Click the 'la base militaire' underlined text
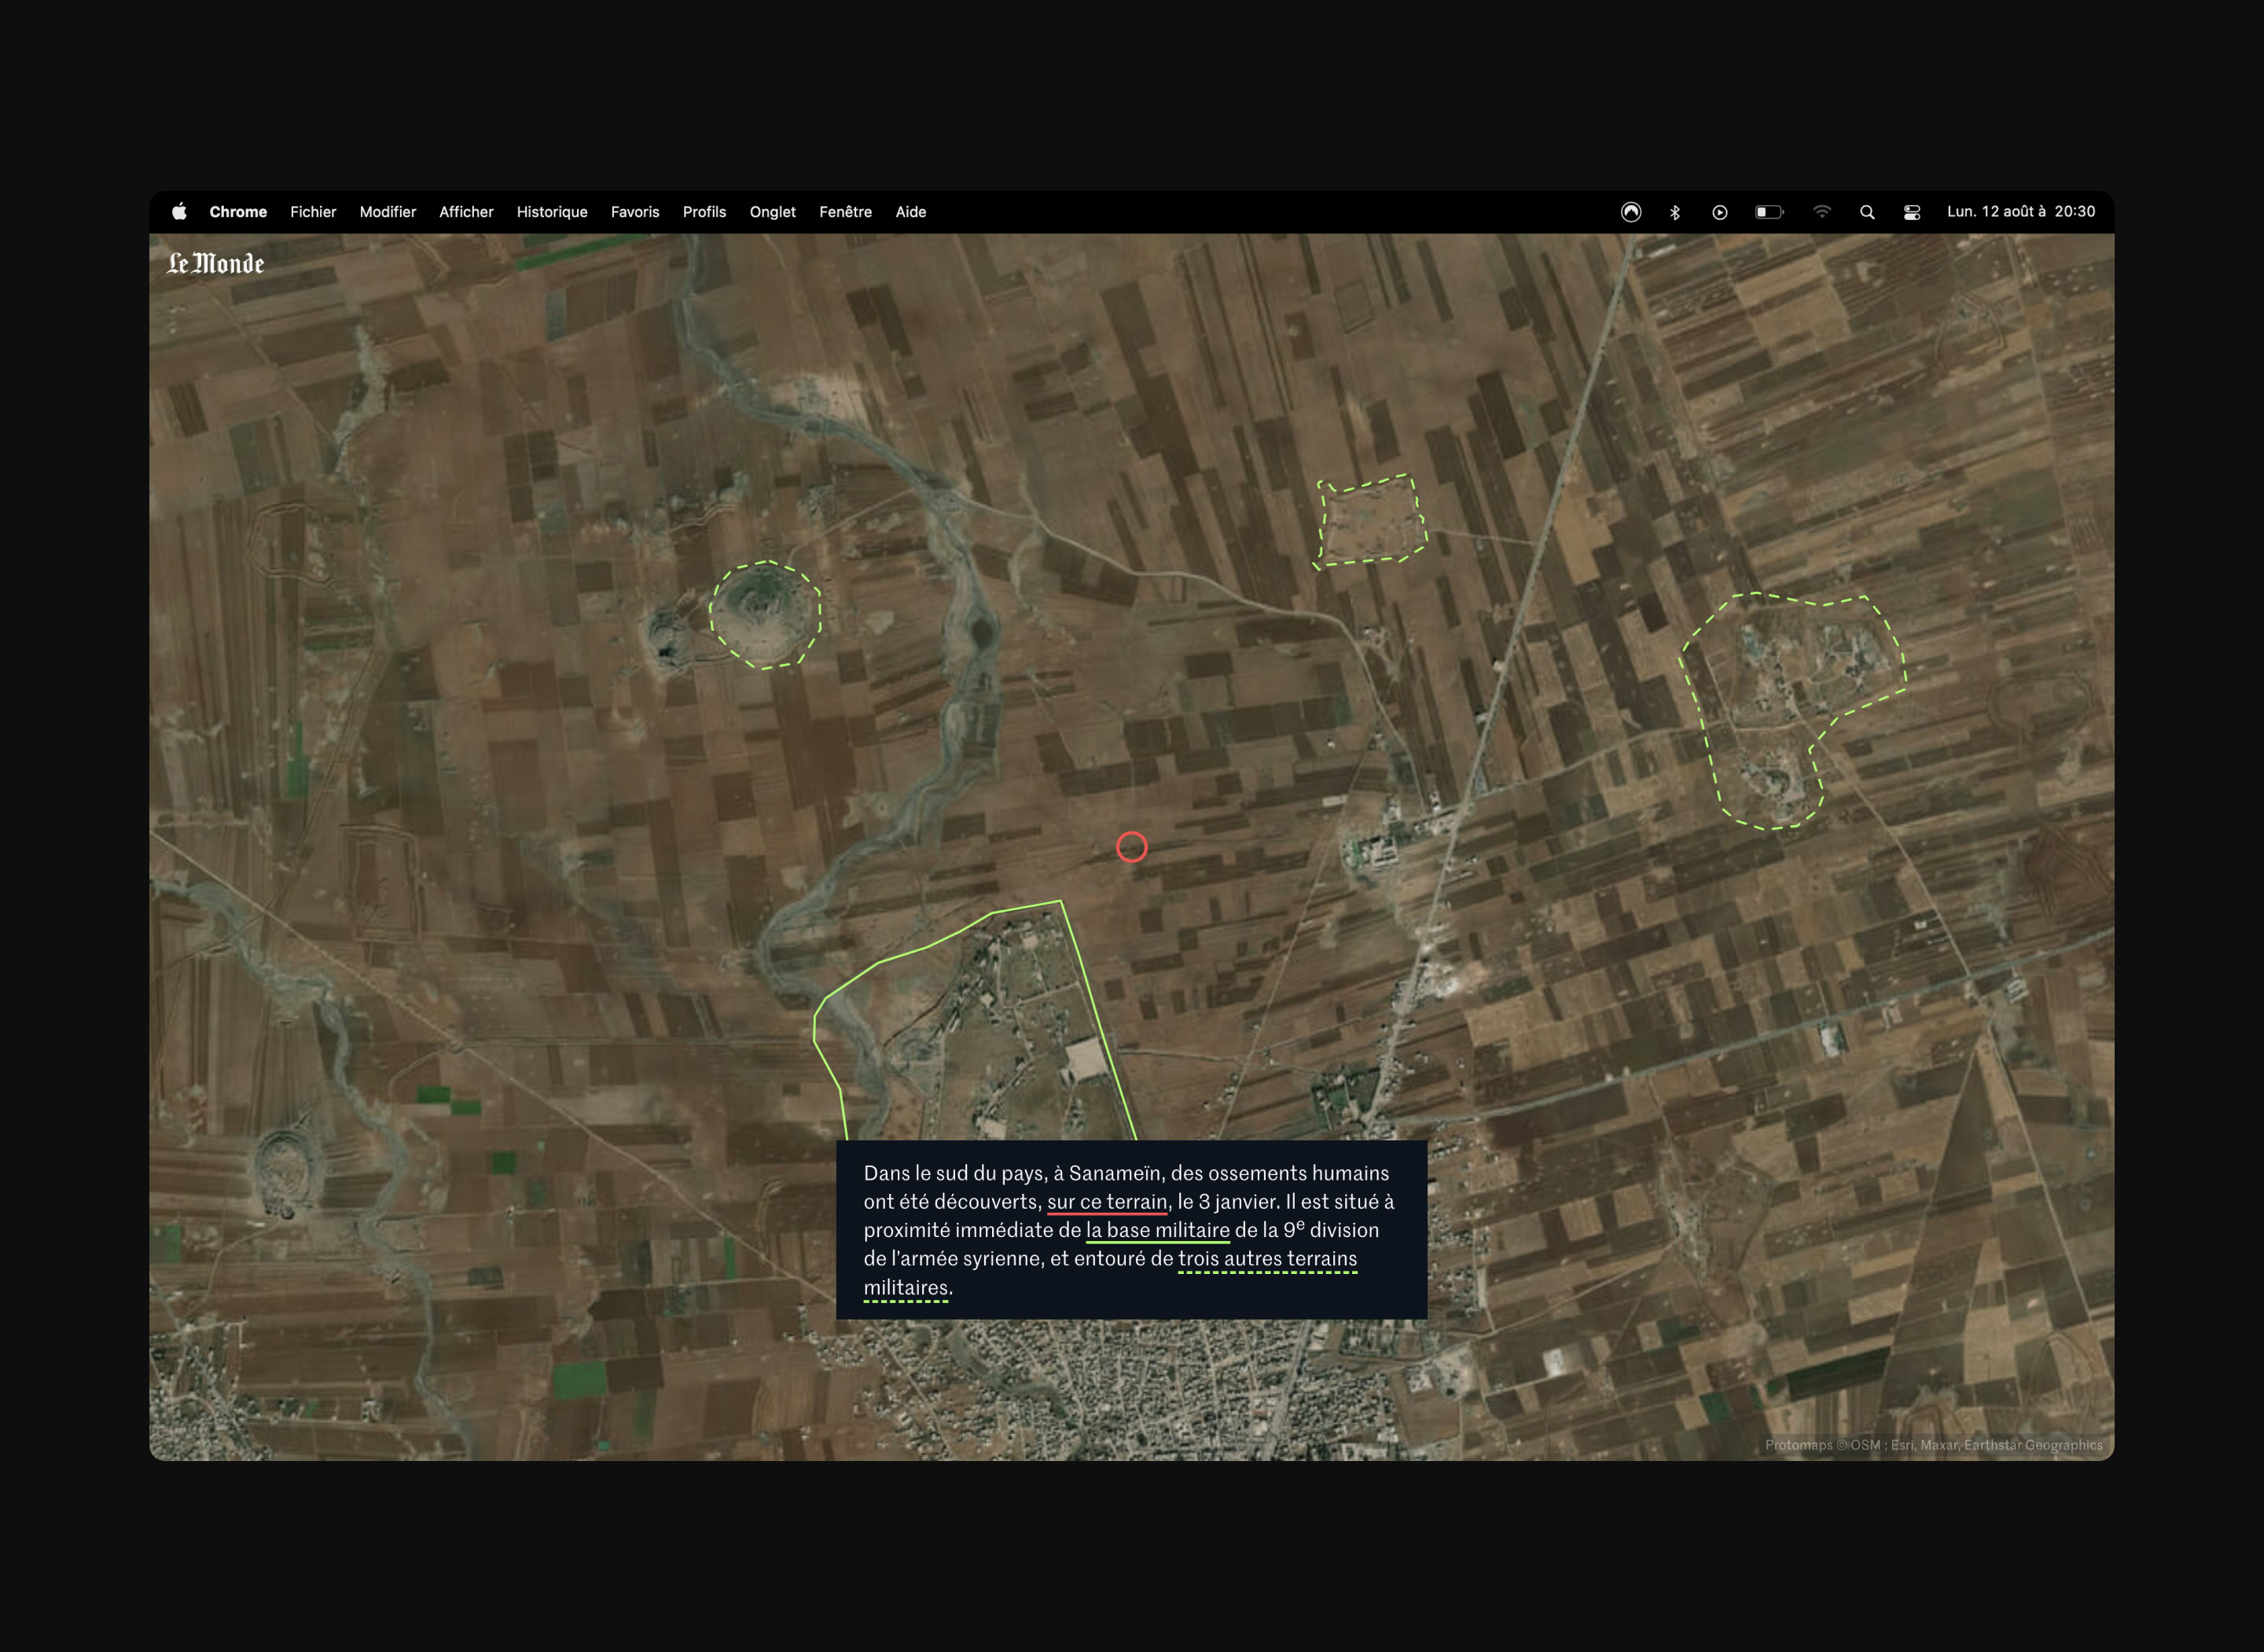 click(x=1158, y=1230)
